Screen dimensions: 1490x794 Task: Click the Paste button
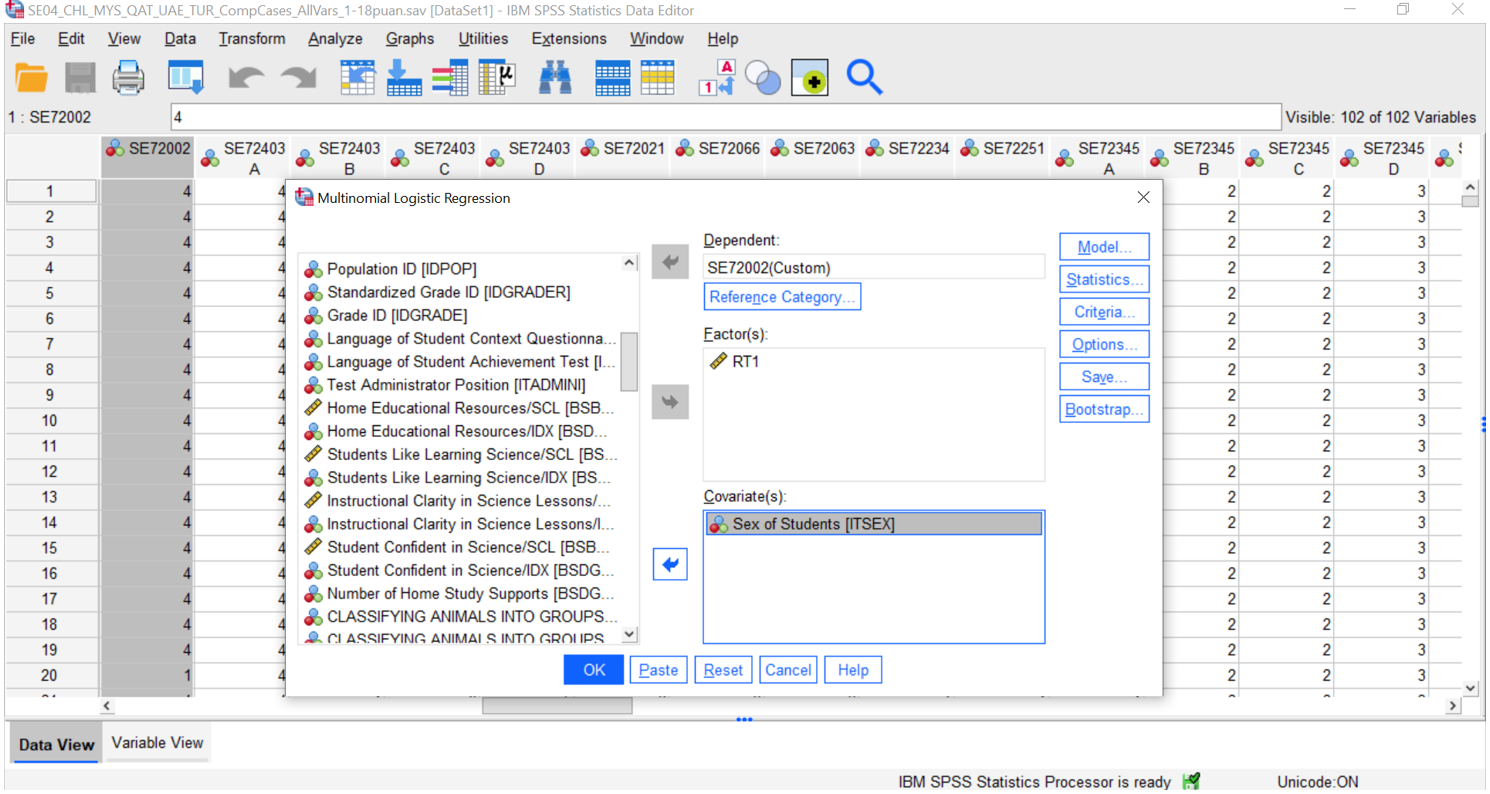[x=658, y=670]
